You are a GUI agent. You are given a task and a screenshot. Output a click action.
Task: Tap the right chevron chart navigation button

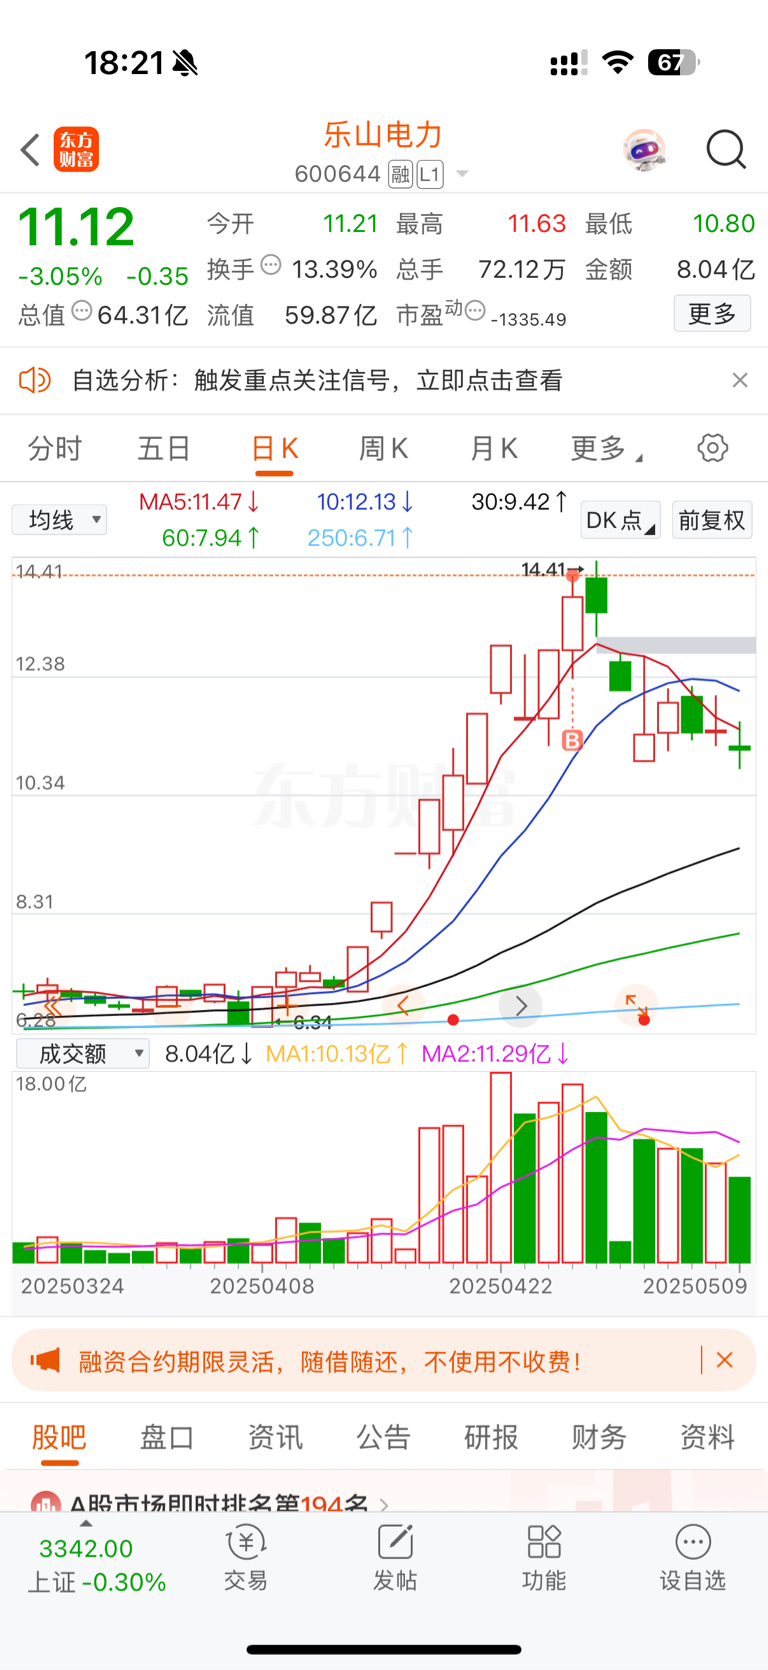point(521,1006)
